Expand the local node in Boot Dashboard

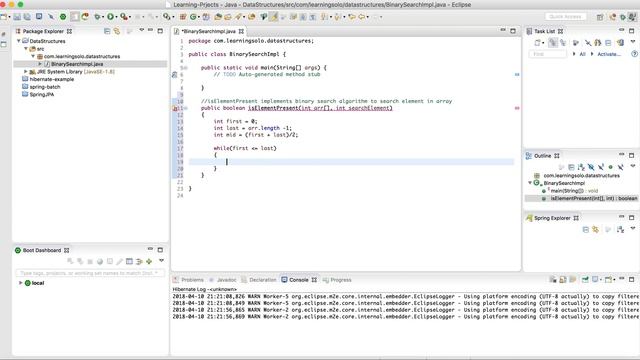[20, 283]
